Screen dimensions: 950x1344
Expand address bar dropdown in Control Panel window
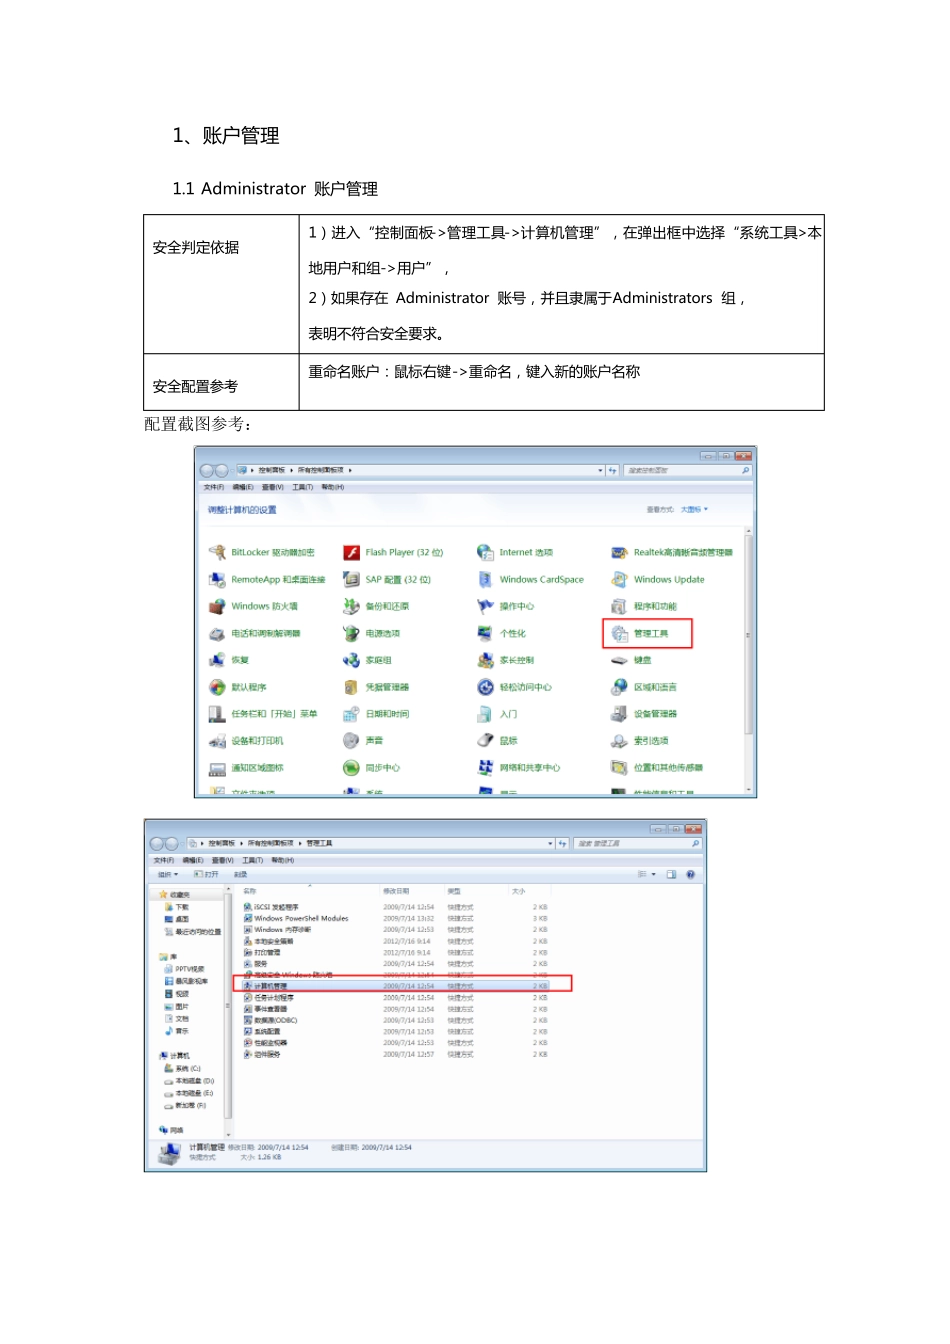click(x=600, y=470)
